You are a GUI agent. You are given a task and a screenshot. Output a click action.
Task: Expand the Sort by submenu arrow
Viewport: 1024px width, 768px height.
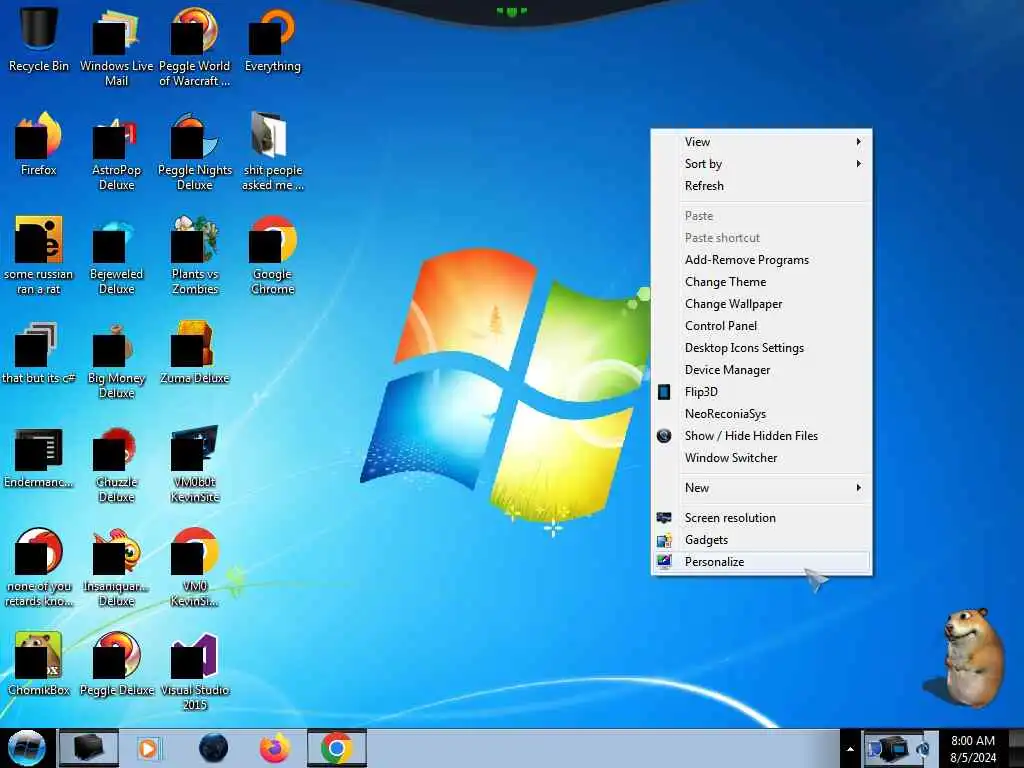point(858,164)
